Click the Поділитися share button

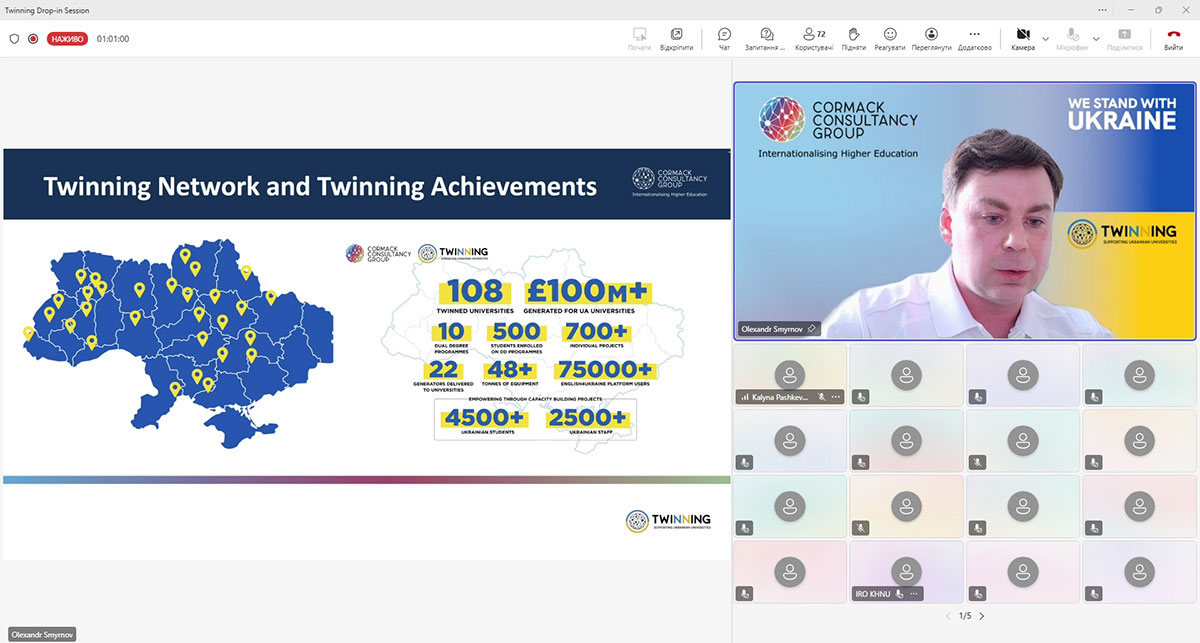coord(1124,39)
